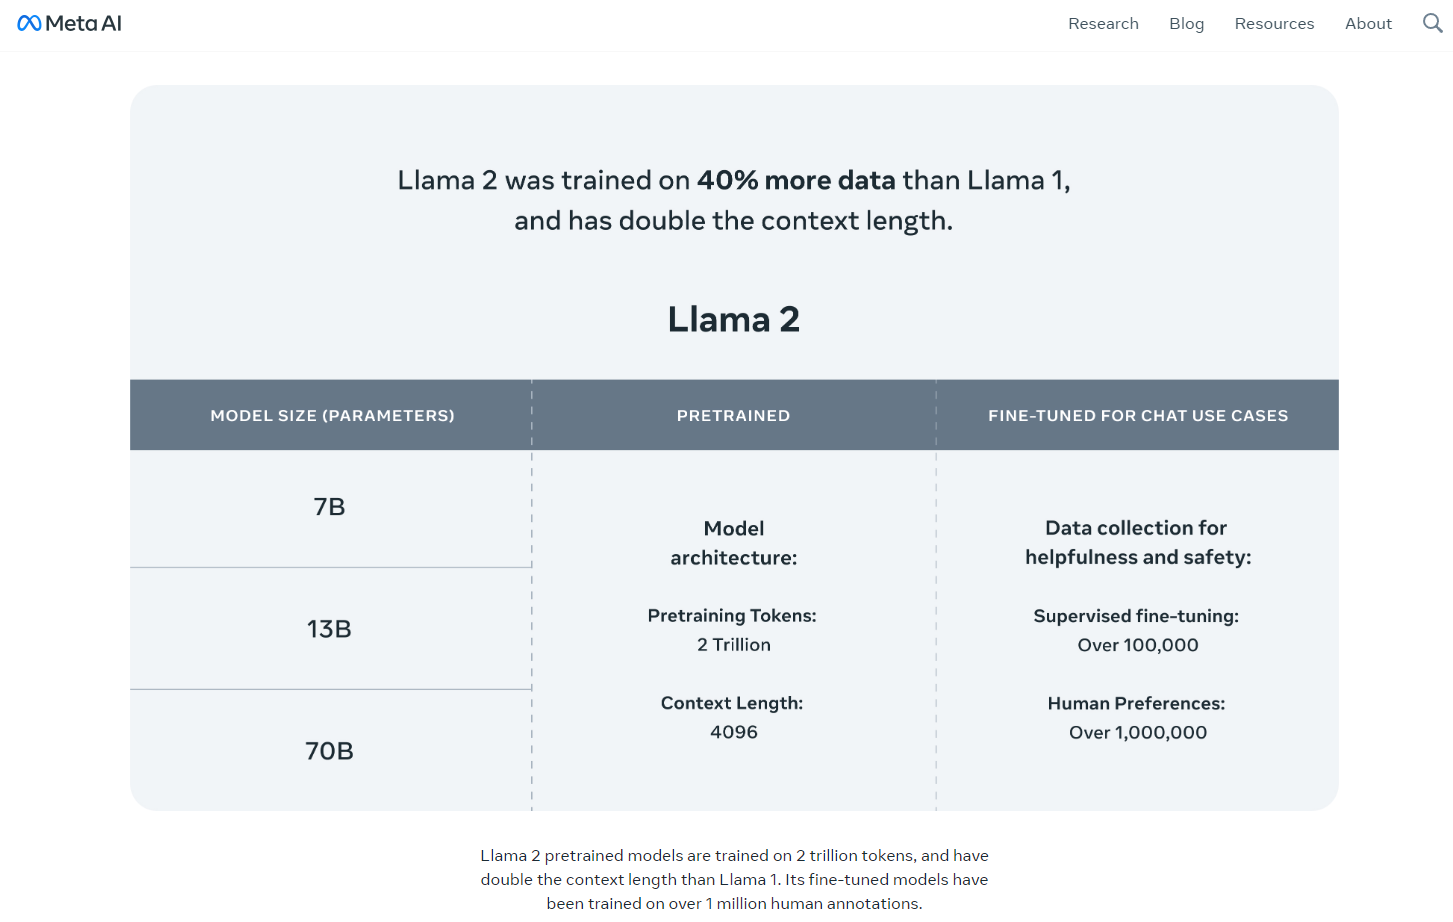
Task: Click the 'Over 1,000,000' value
Action: 1138,732
